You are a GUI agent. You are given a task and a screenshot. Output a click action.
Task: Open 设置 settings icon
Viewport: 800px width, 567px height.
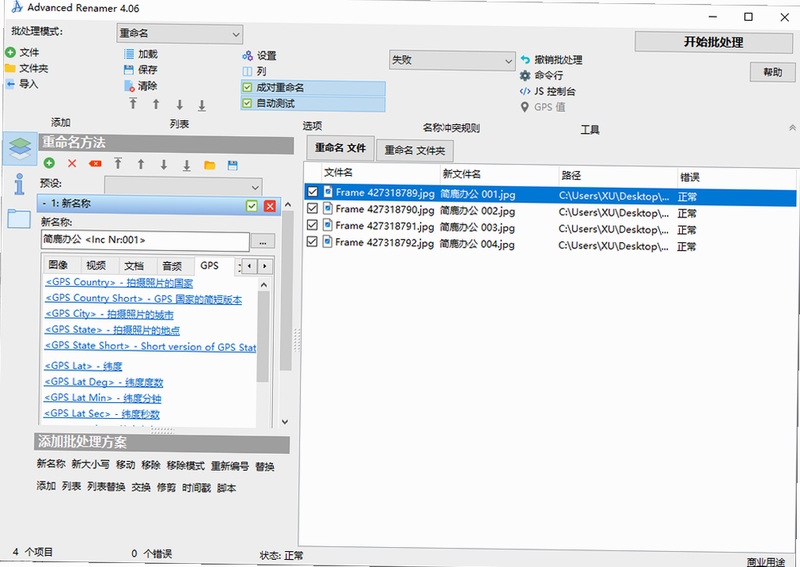(247, 55)
